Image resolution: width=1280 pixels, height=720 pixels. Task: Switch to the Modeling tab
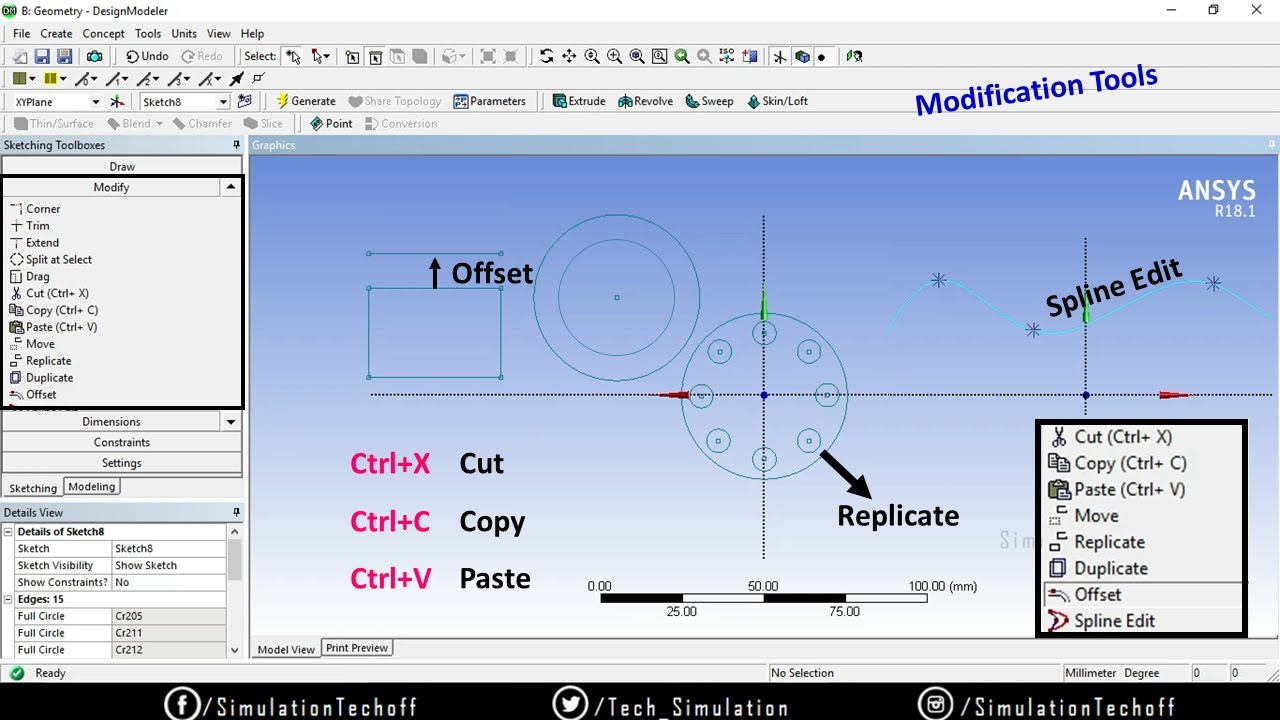(92, 486)
